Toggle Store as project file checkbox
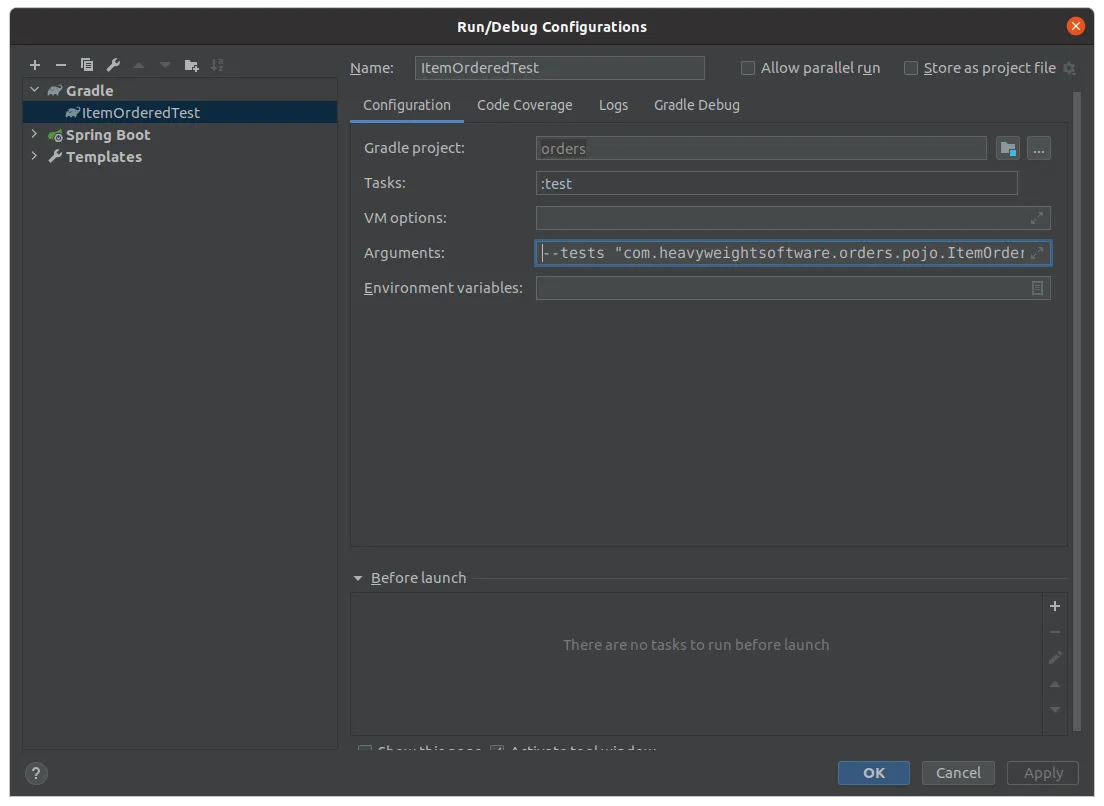This screenshot has width=1104, height=806. click(x=911, y=68)
